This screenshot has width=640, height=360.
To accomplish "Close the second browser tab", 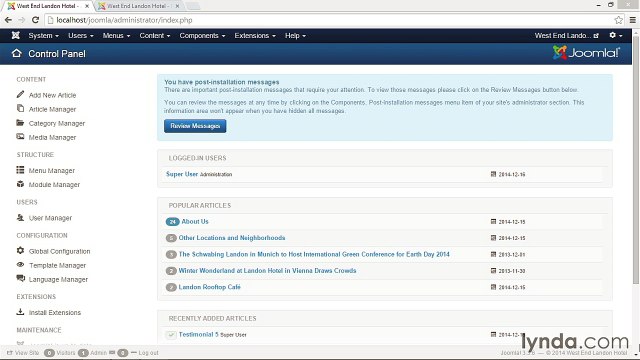I will point(177,6).
